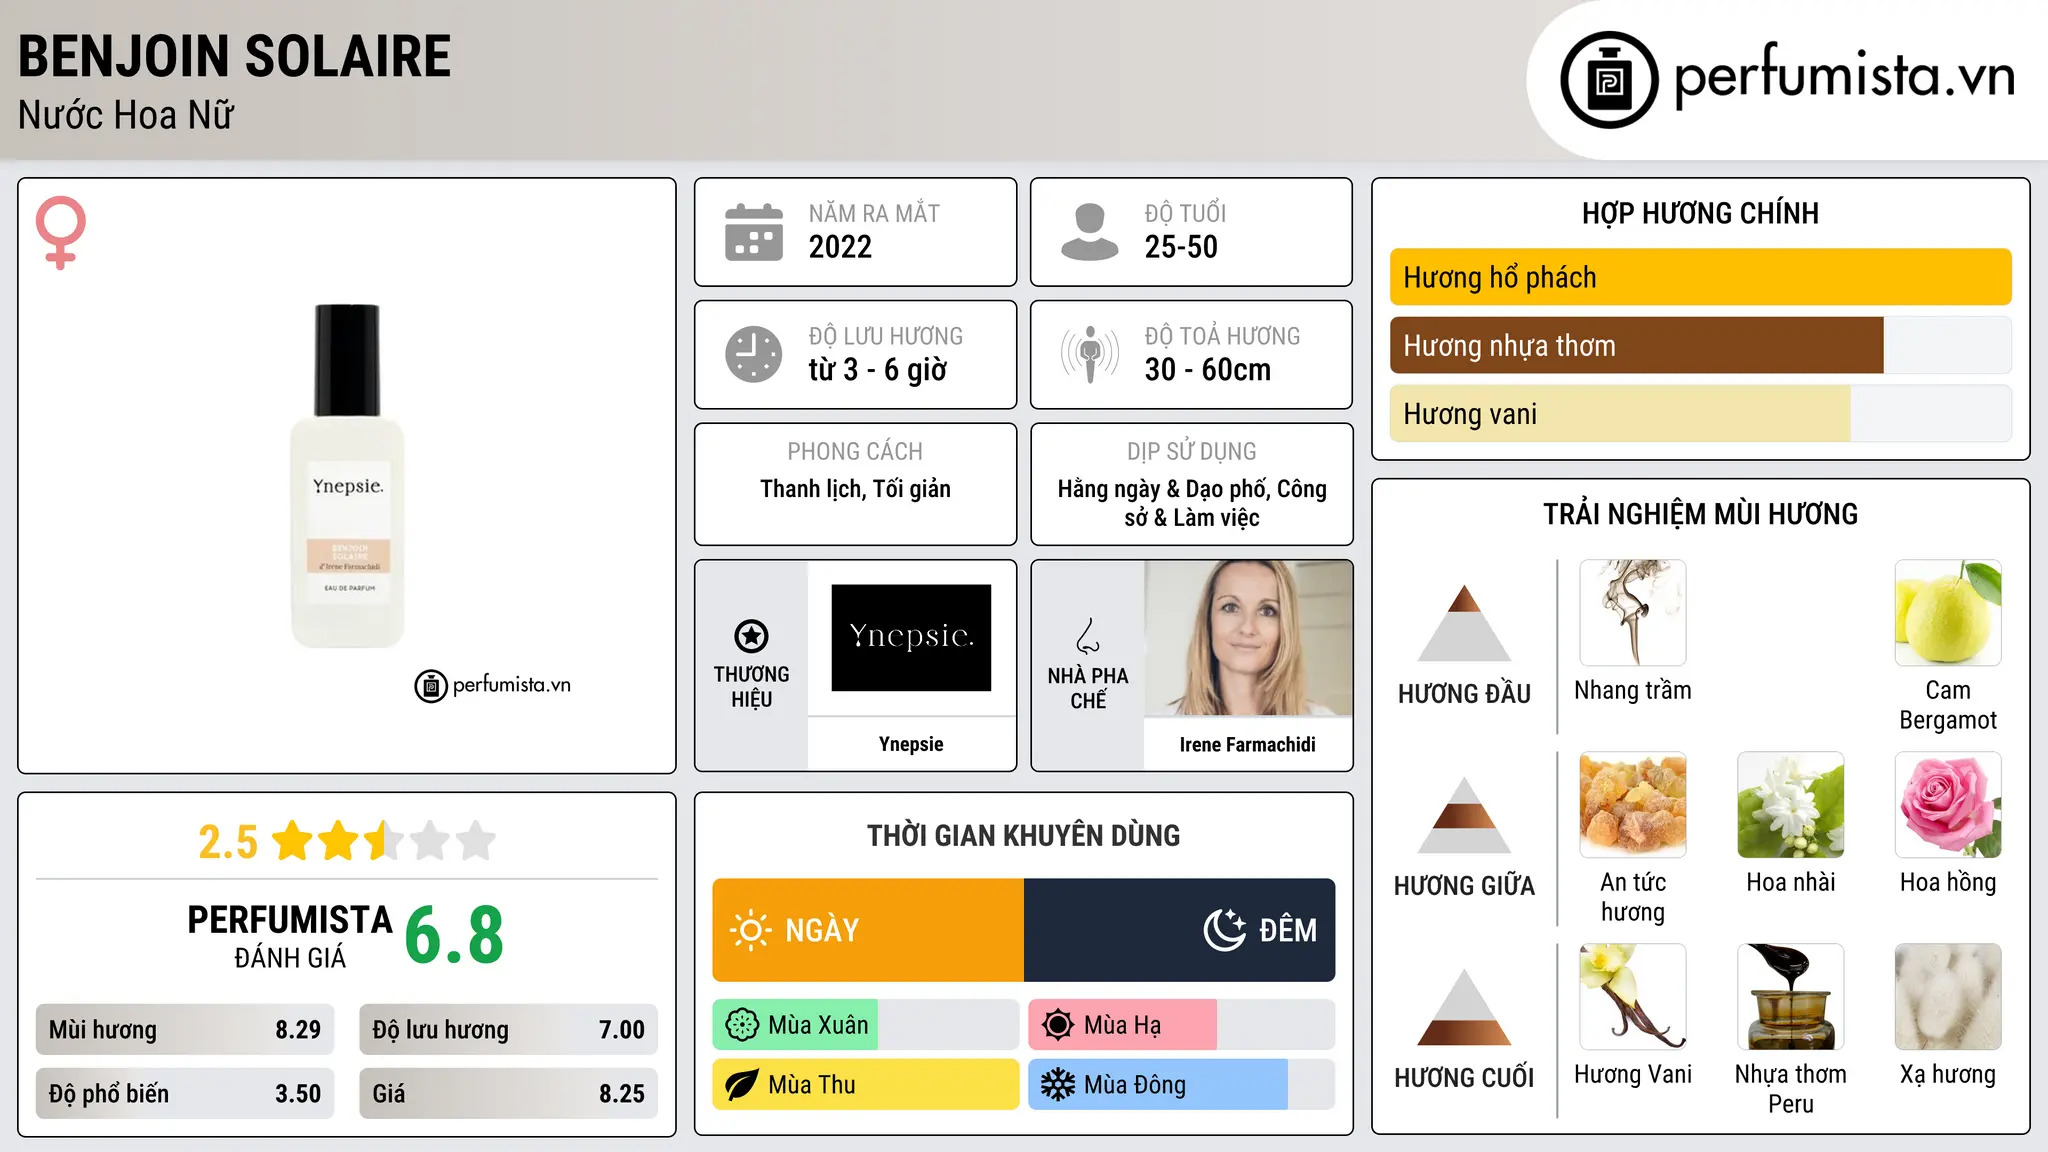Click the sillage projection icon

click(x=1089, y=354)
